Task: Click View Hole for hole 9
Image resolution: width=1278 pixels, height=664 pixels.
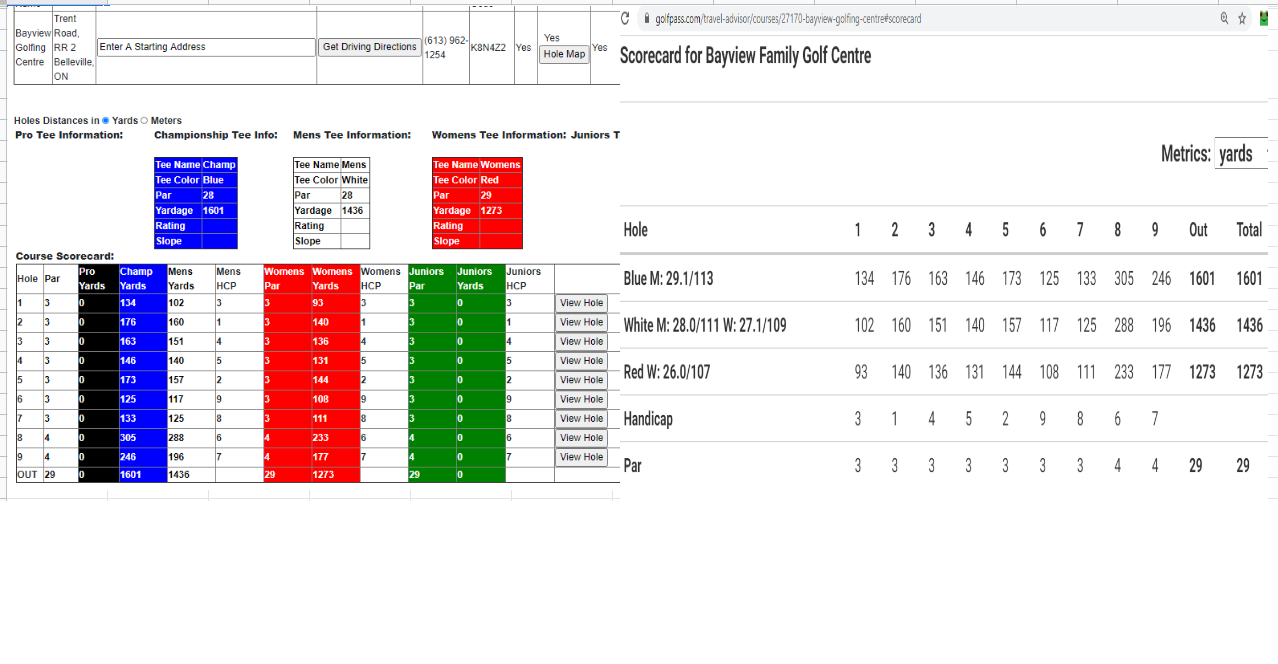Action: (x=582, y=457)
